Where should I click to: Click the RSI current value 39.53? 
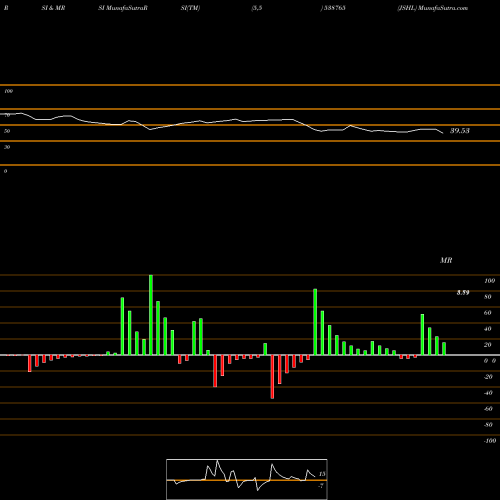point(460,131)
